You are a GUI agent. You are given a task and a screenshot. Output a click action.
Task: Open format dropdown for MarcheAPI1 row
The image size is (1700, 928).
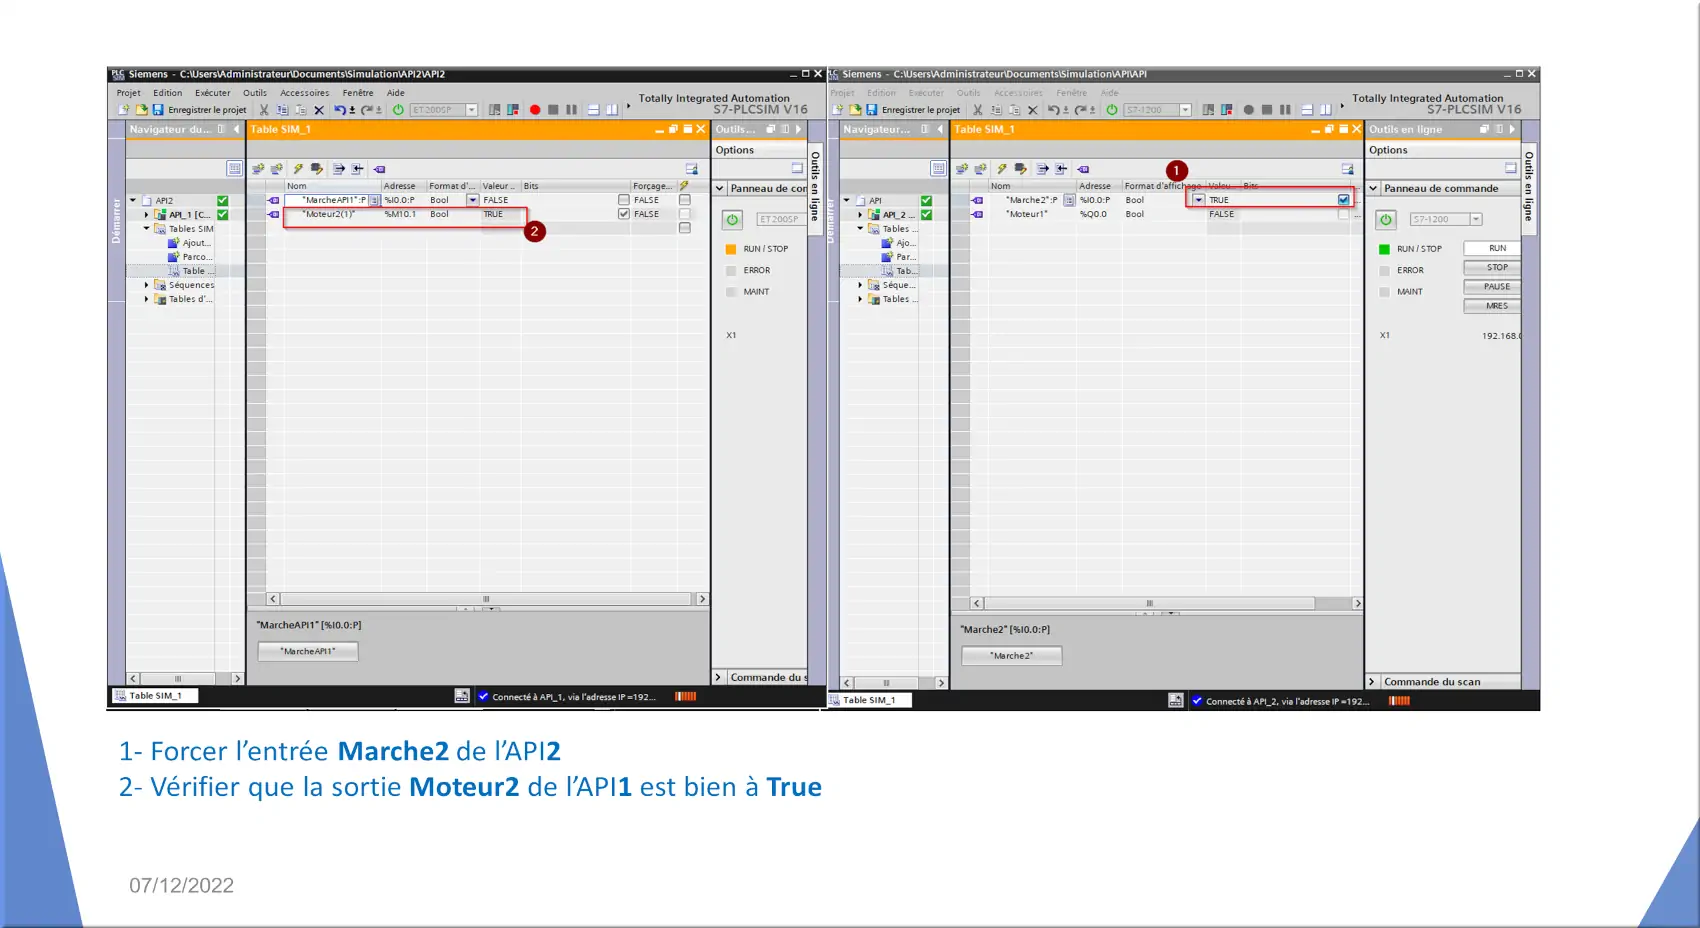(473, 200)
